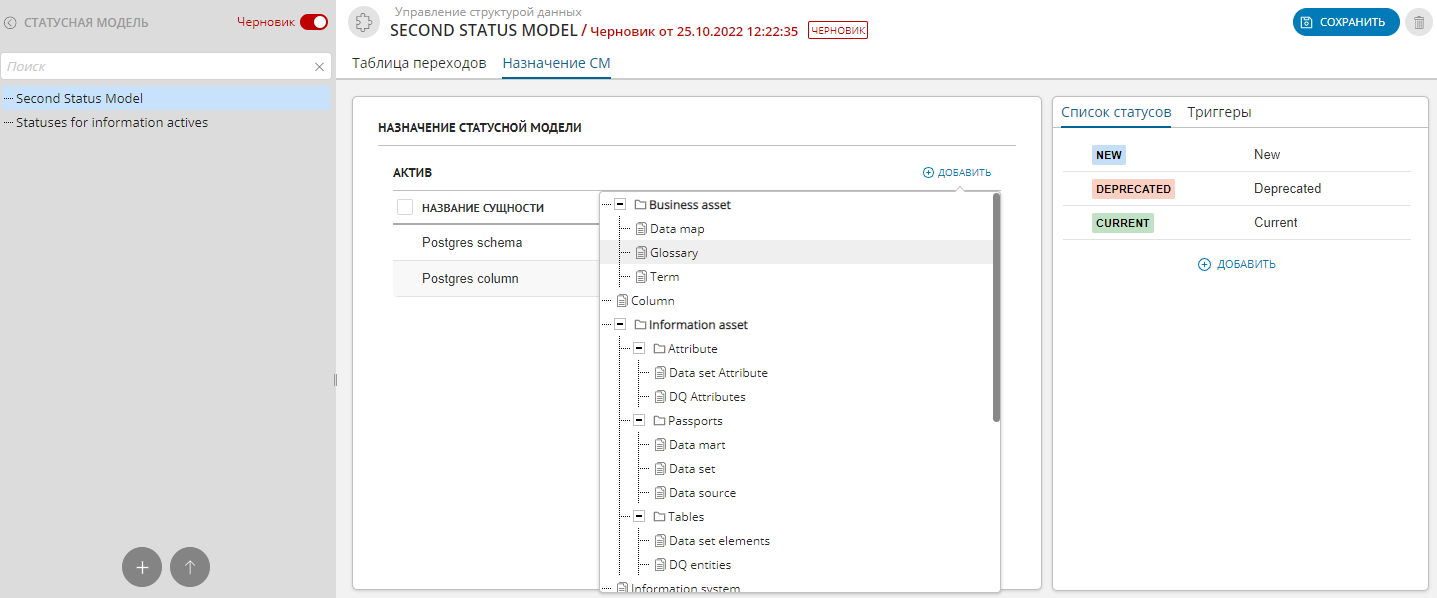Open the Триггеры tab
Viewport: 1437px width, 598px height.
[1219, 112]
